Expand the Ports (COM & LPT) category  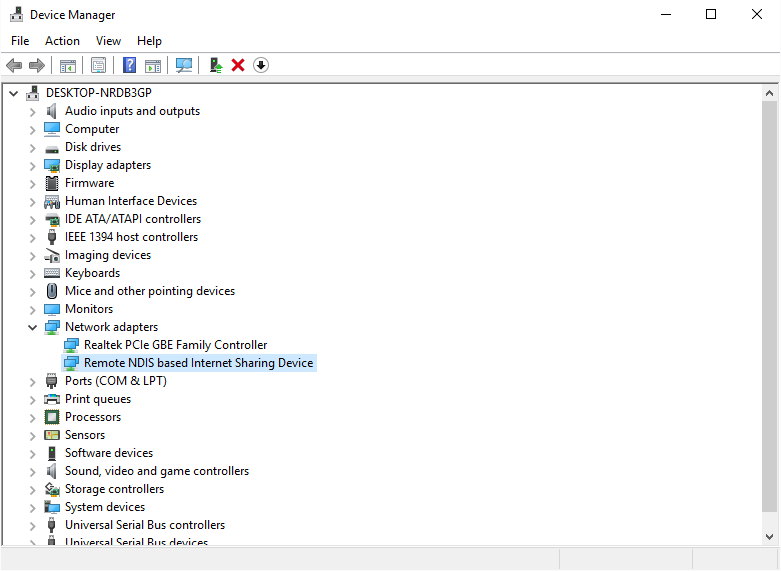pyautogui.click(x=33, y=381)
